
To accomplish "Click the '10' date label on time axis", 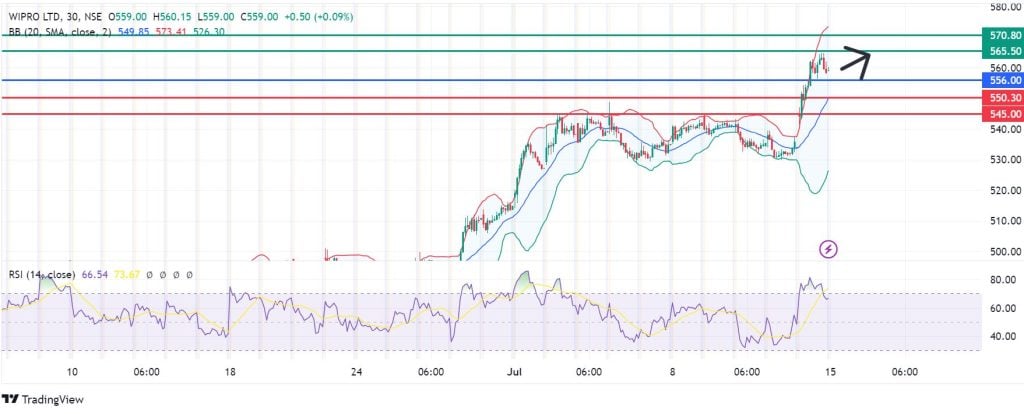I will (x=72, y=372).
